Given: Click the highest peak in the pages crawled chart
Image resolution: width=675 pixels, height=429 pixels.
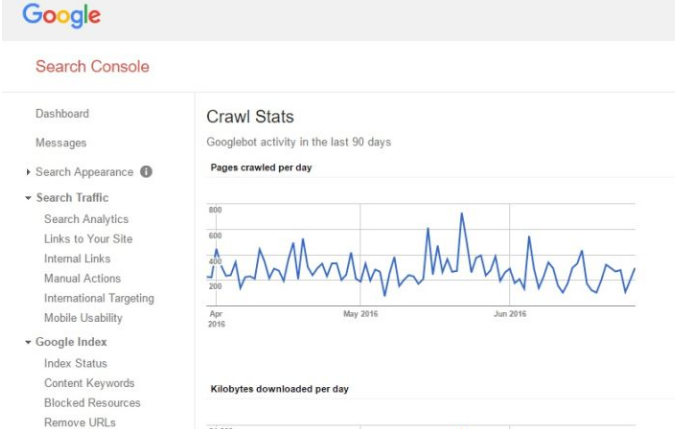Looking at the screenshot, I should point(461,213).
